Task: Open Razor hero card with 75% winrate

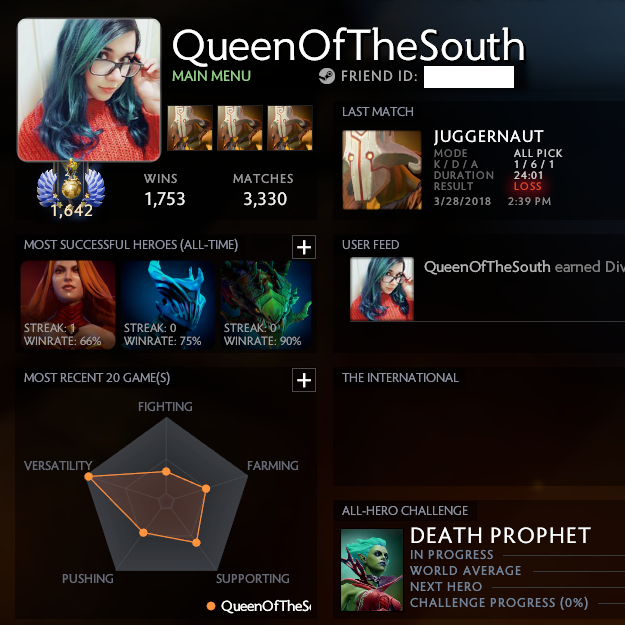Action: pyautogui.click(x=167, y=305)
